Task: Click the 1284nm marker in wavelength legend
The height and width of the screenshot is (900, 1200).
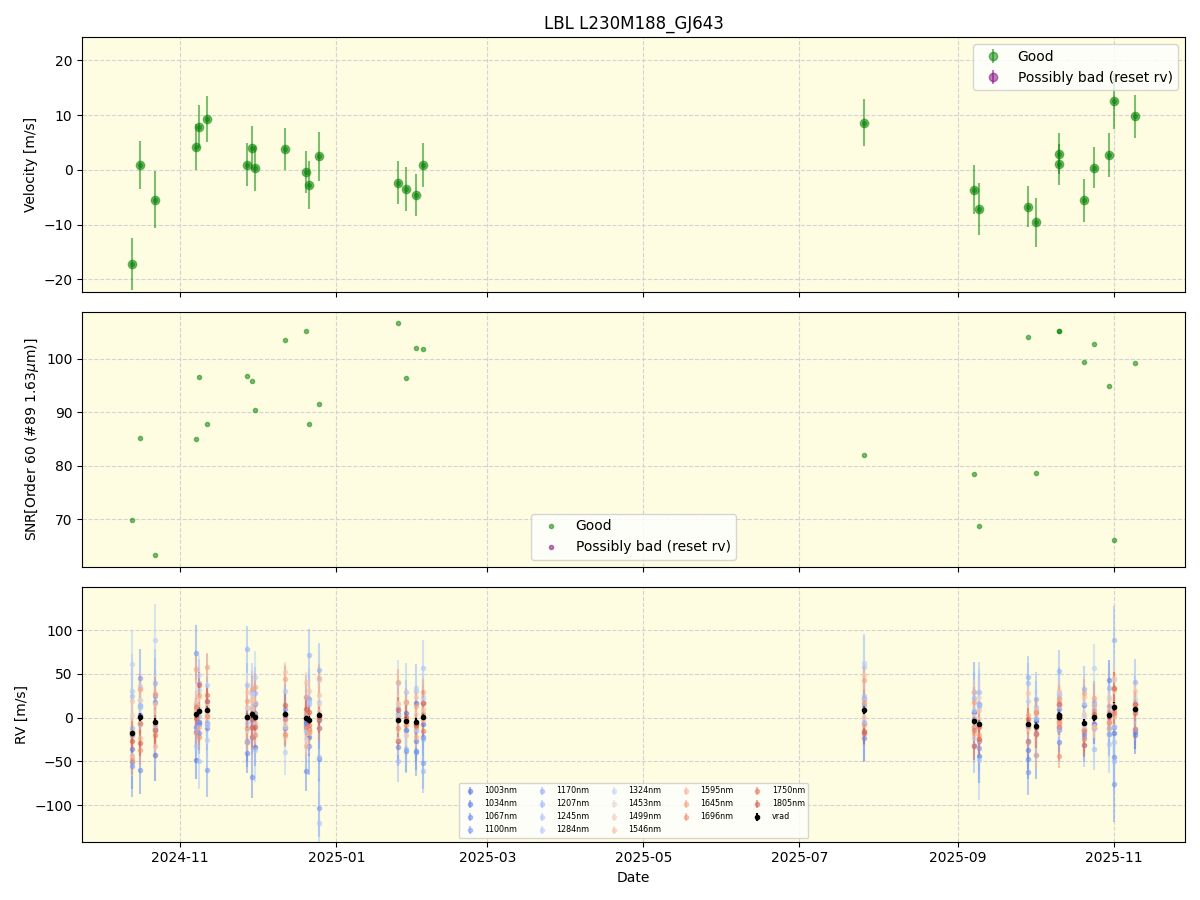Action: pos(542,830)
